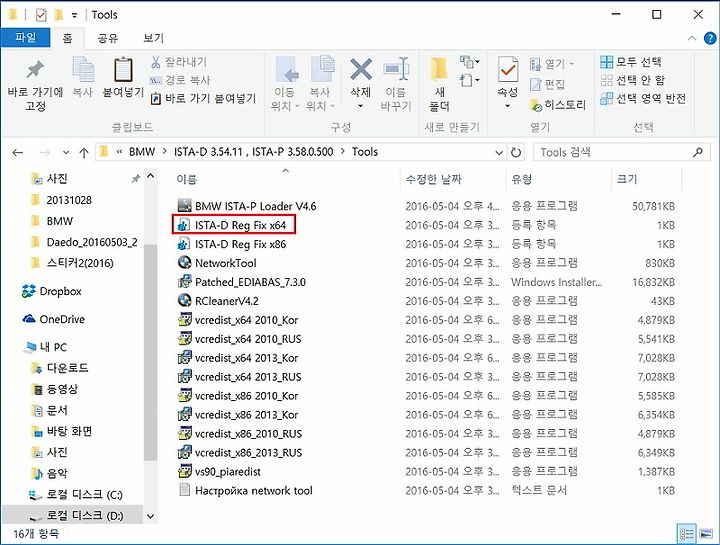
Task: Open the New item dropdown
Action: tap(470, 62)
